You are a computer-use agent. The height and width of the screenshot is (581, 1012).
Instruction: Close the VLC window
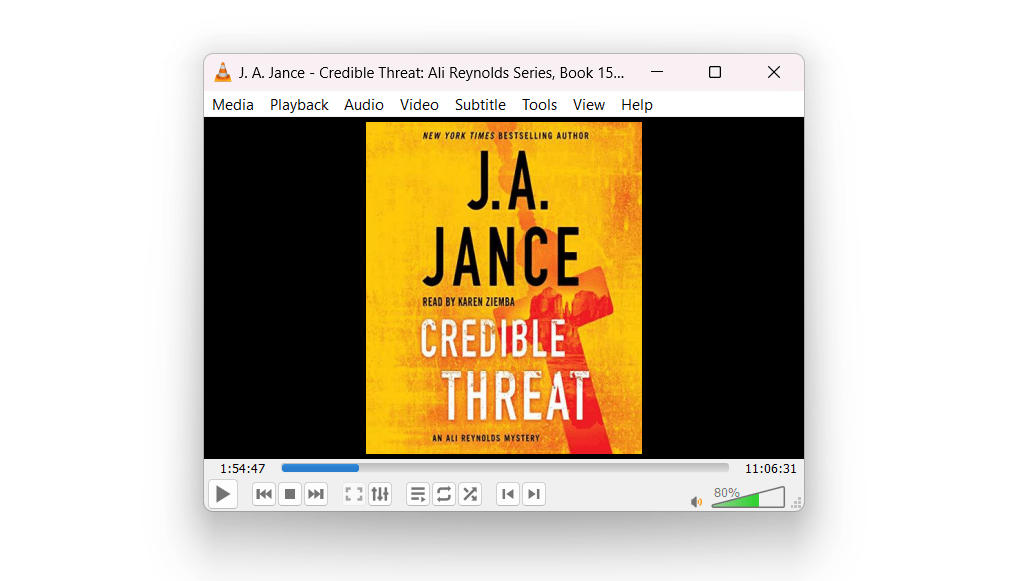tap(774, 72)
